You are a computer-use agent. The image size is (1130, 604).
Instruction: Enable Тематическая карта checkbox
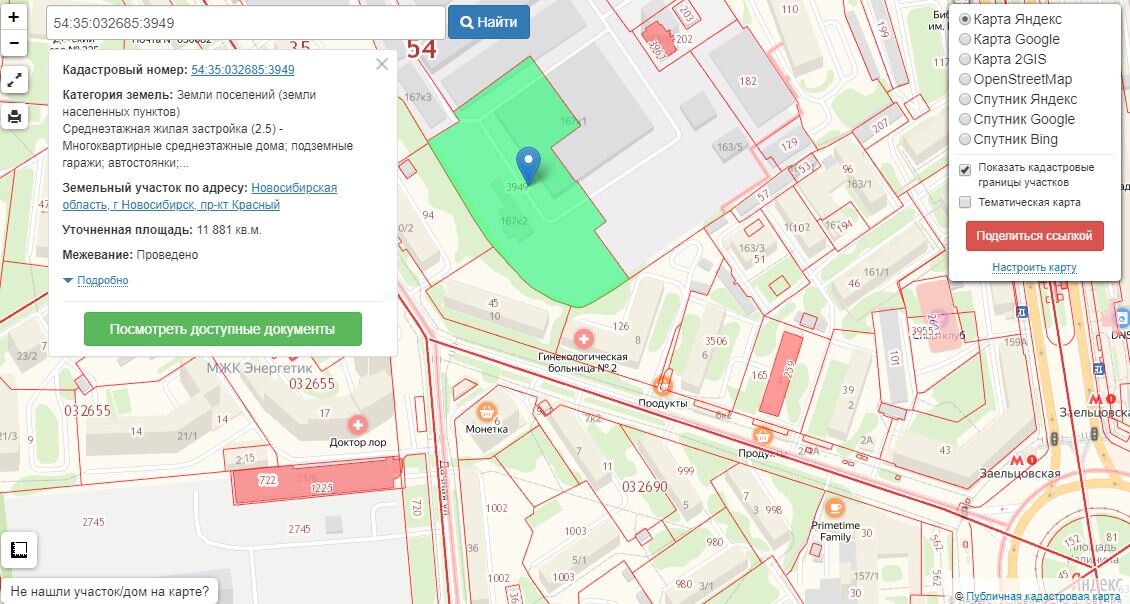click(965, 203)
